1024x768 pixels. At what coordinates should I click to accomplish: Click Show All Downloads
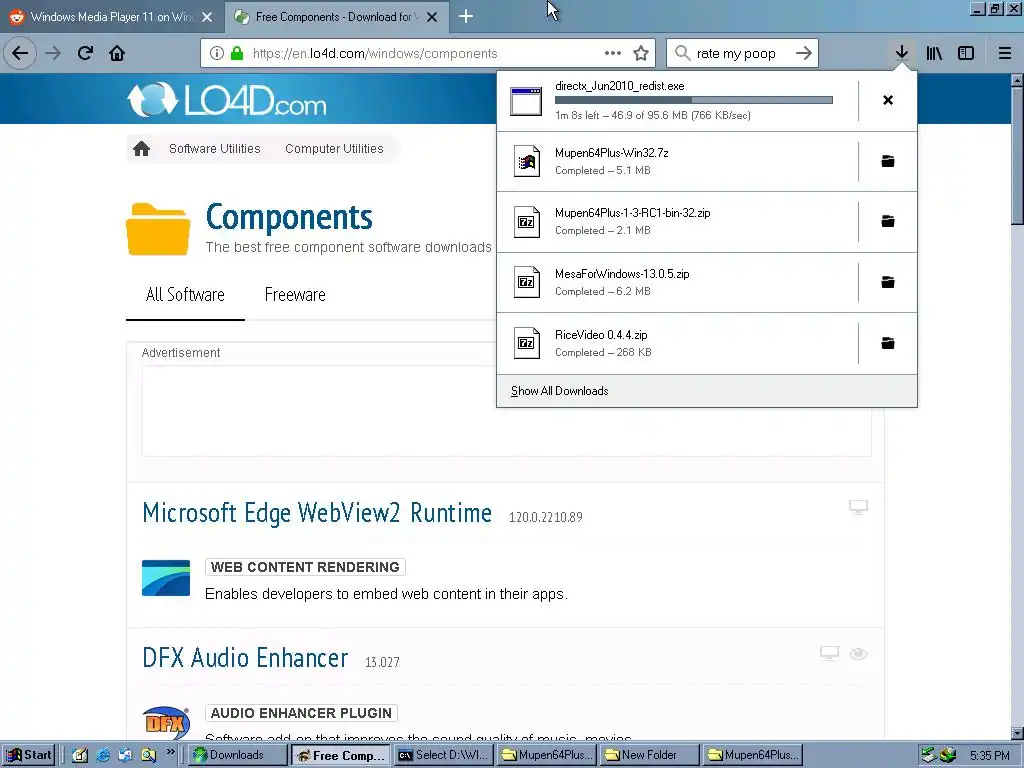[560, 391]
